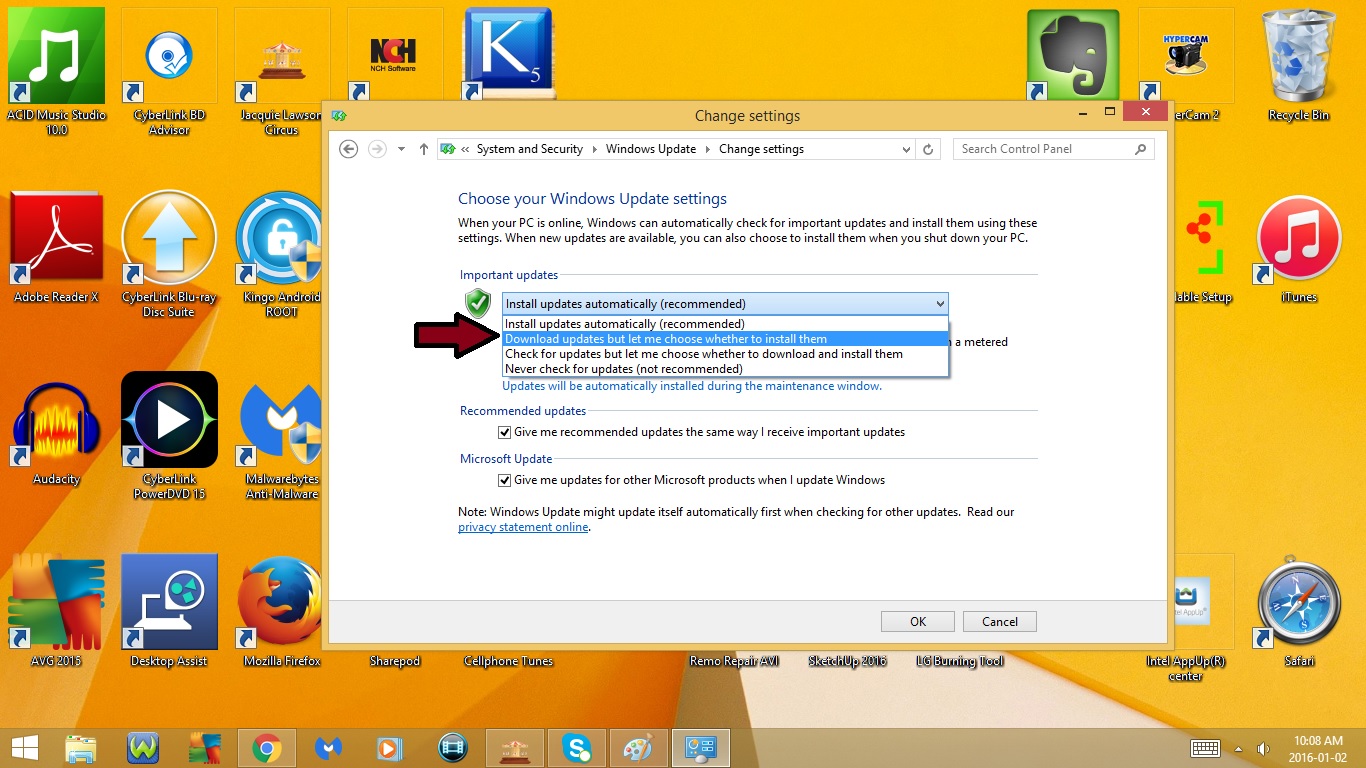Screen dimensions: 1366x768
Task: Open Skype from the taskbar
Action: (577, 747)
